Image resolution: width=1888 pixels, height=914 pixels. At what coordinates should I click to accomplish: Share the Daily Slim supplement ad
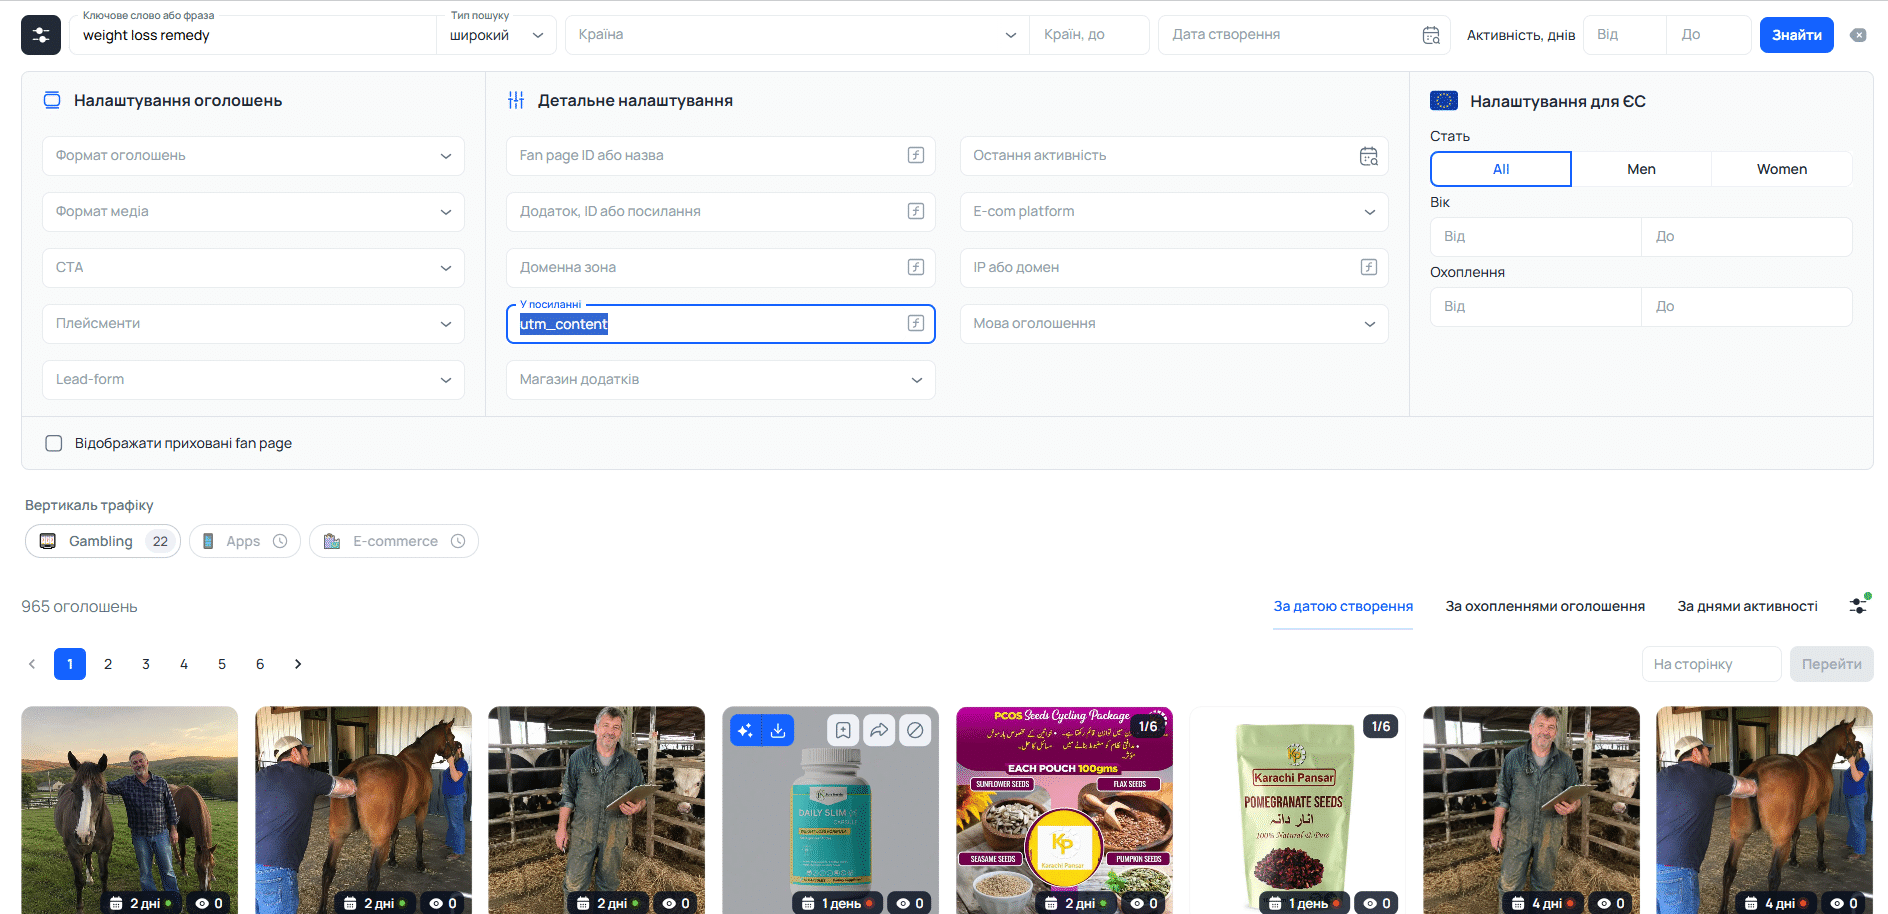click(x=879, y=730)
